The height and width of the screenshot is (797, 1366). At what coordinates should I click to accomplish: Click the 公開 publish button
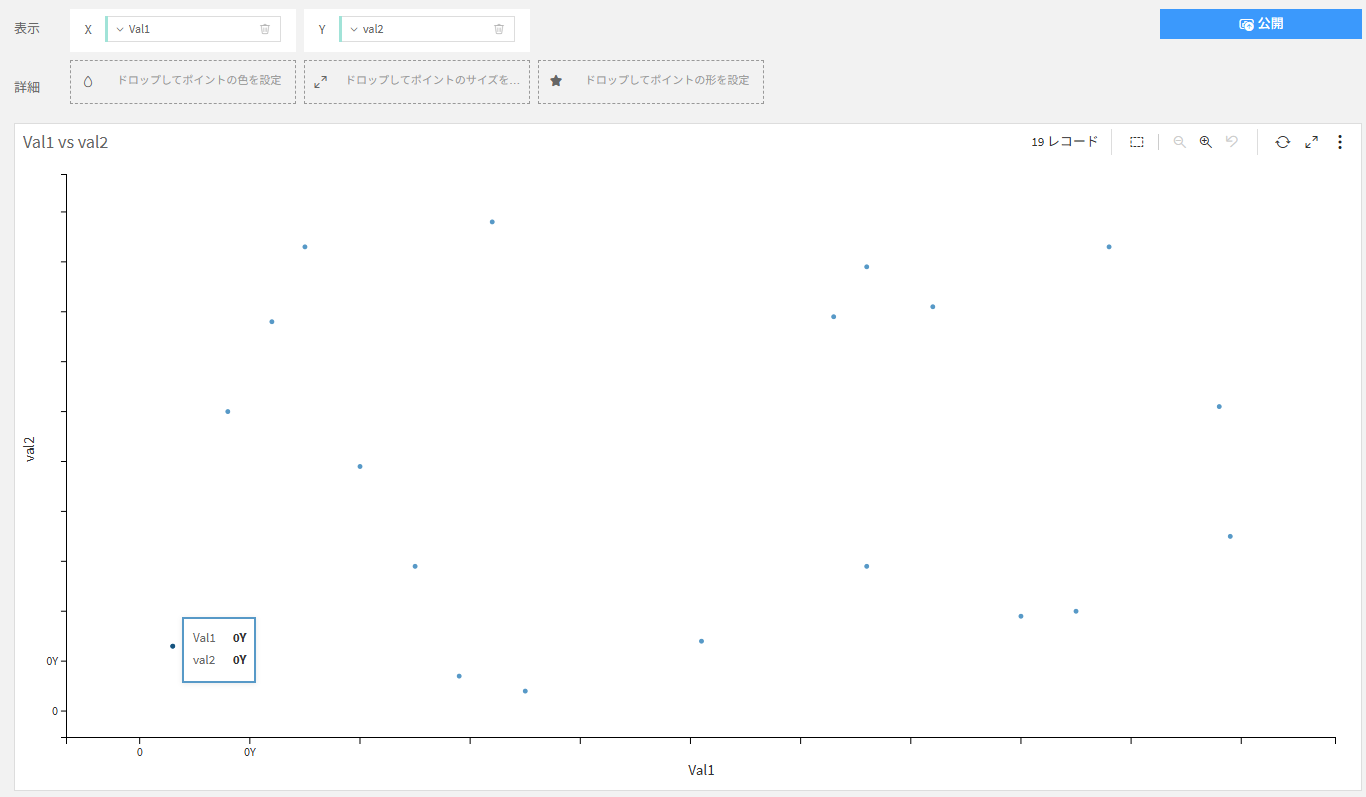1260,24
